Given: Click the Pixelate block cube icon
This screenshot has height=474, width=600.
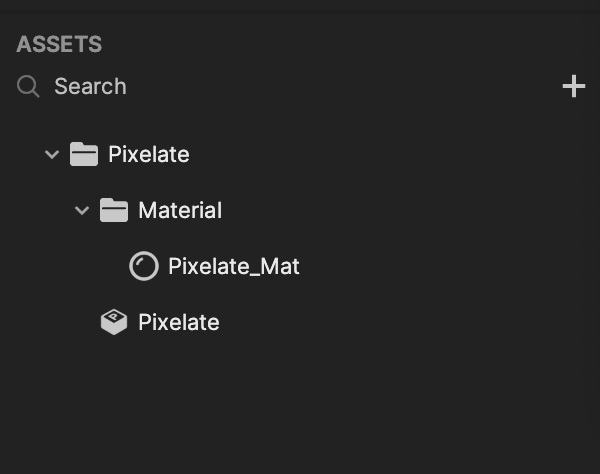Looking at the screenshot, I should tap(114, 322).
